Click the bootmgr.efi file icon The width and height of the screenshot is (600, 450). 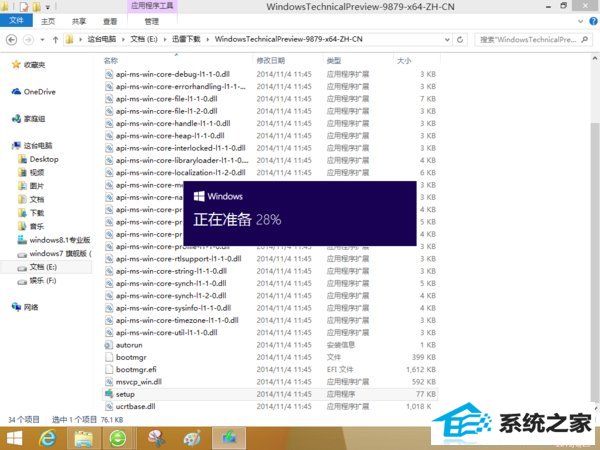(109, 369)
